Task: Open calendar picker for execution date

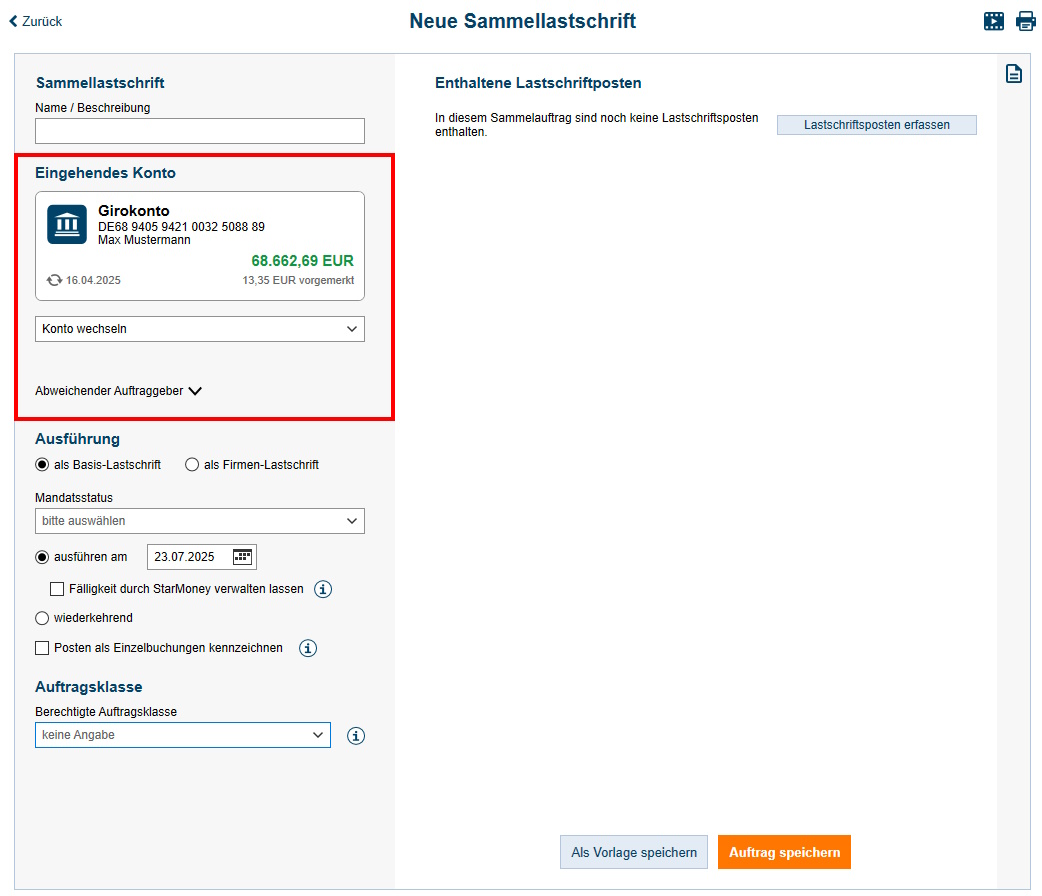Action: pos(243,557)
